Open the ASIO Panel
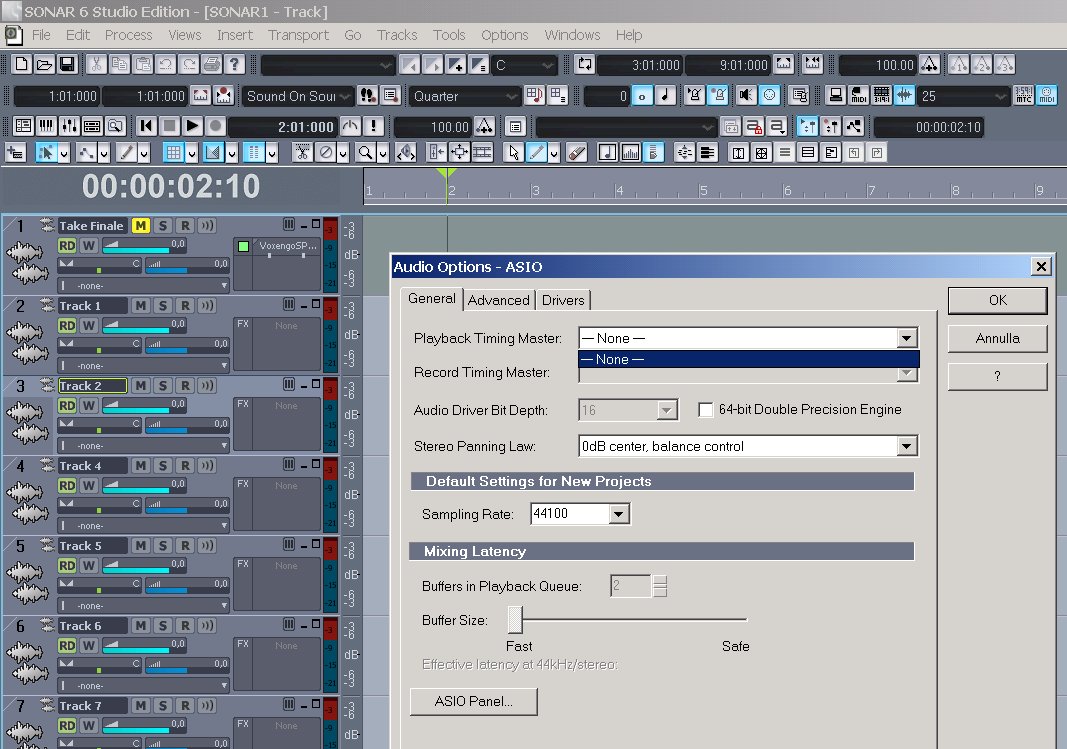Screen dimensions: 1067x749 [x=474, y=701]
